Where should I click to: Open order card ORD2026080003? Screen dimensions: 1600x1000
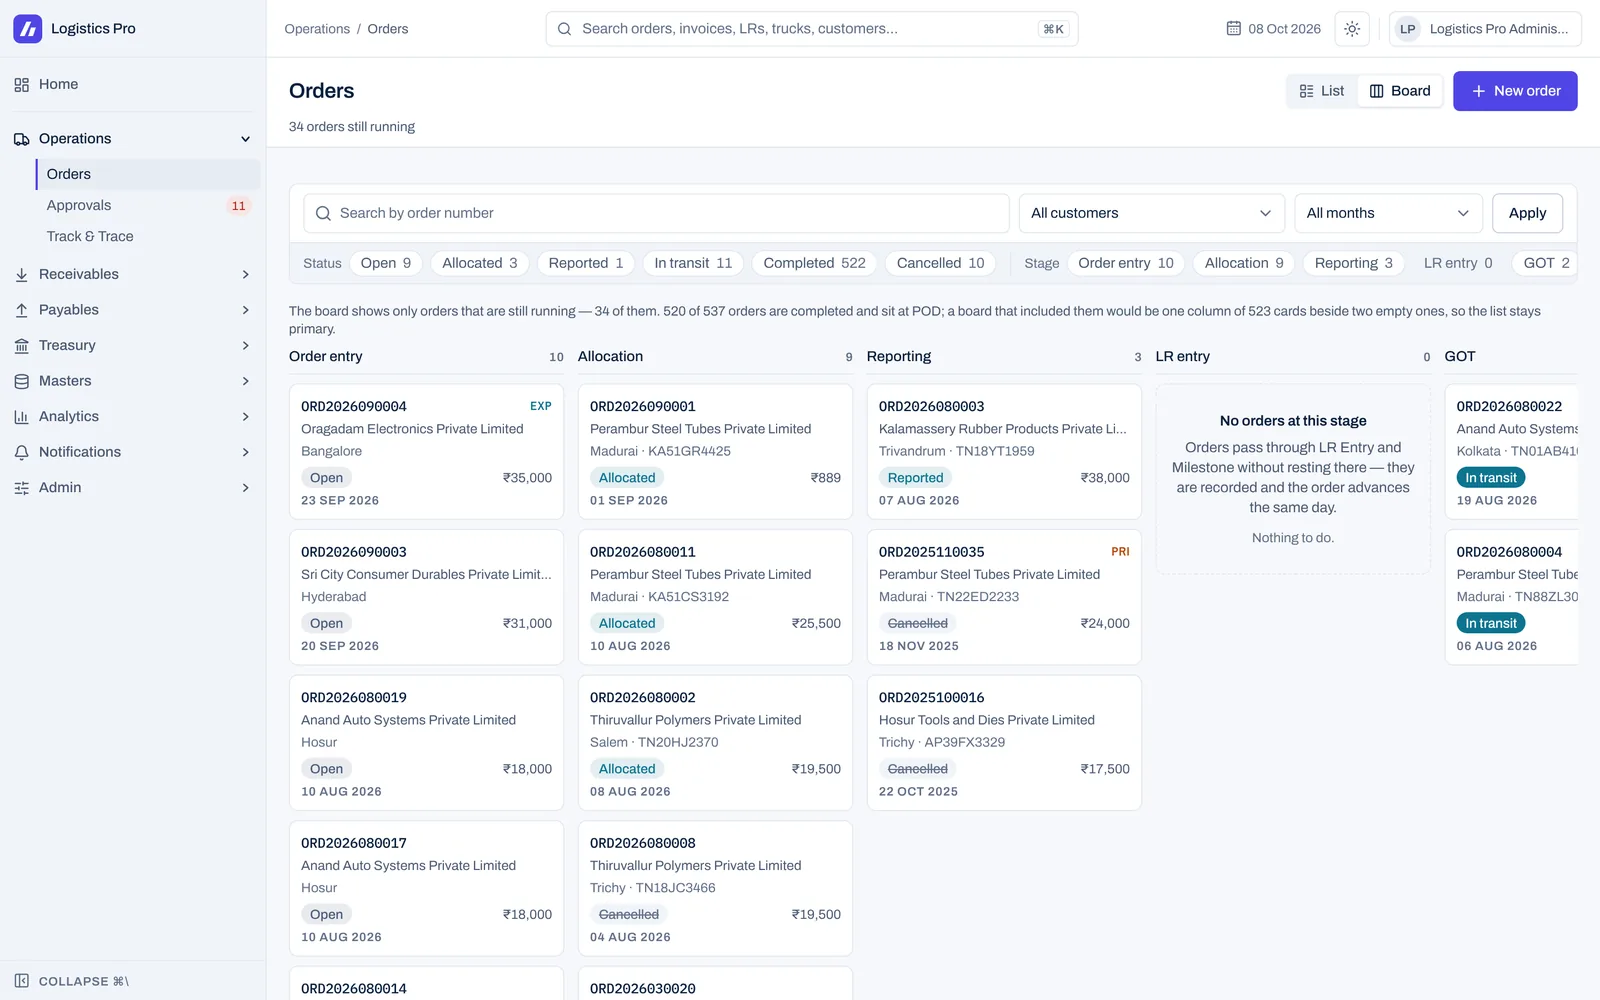(1004, 452)
